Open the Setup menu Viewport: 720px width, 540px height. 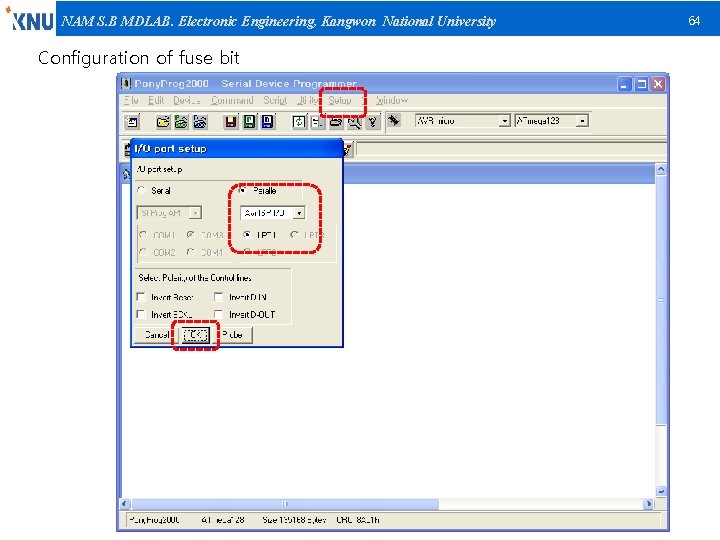(340, 100)
